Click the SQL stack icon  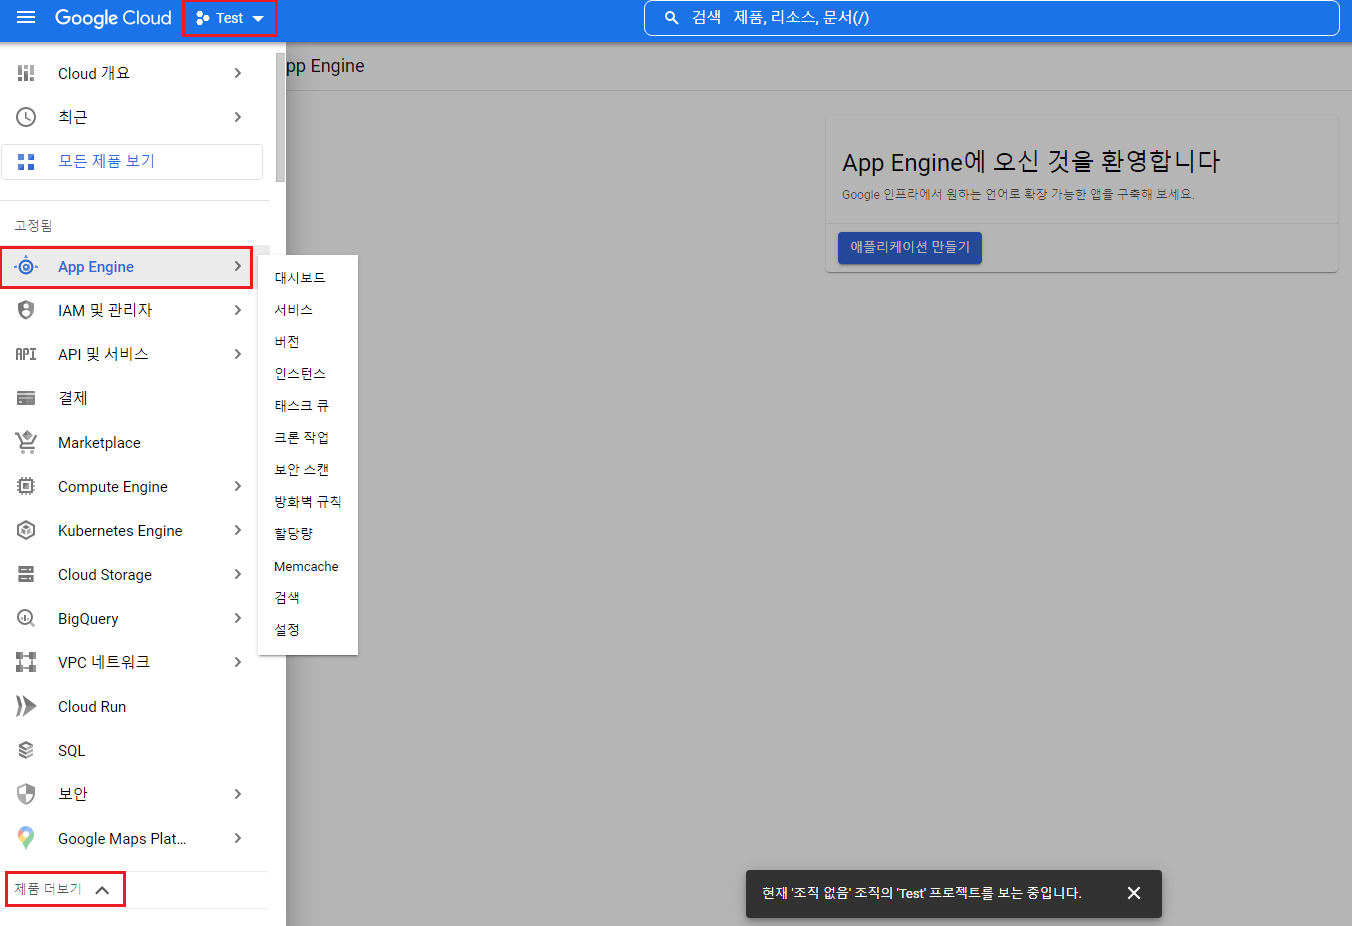(26, 750)
